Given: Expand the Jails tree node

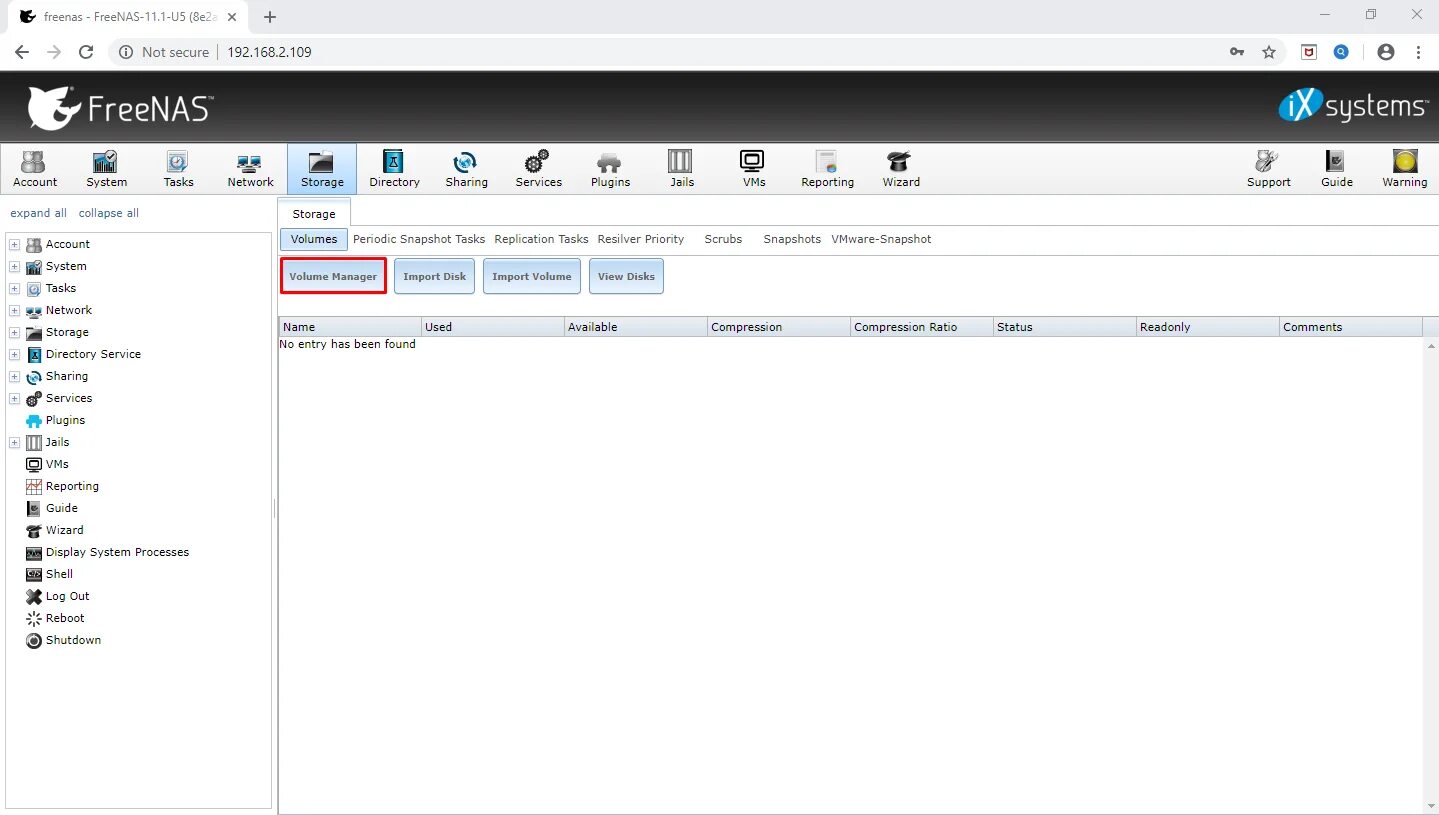Looking at the screenshot, I should (15, 443).
